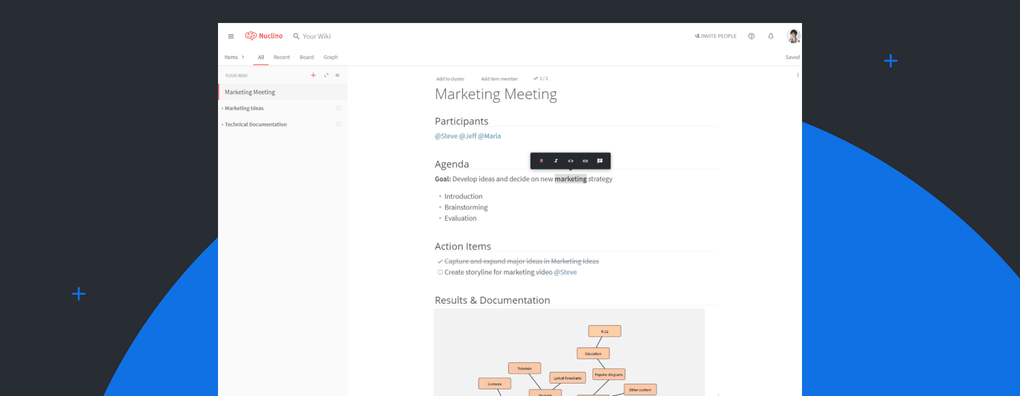Screen dimensions: 1020x396
Task: Click the Evaluation bullet item
Action: tap(461, 218)
